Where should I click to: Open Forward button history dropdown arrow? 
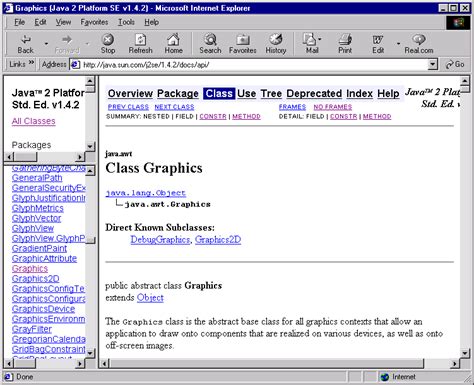coord(87,43)
